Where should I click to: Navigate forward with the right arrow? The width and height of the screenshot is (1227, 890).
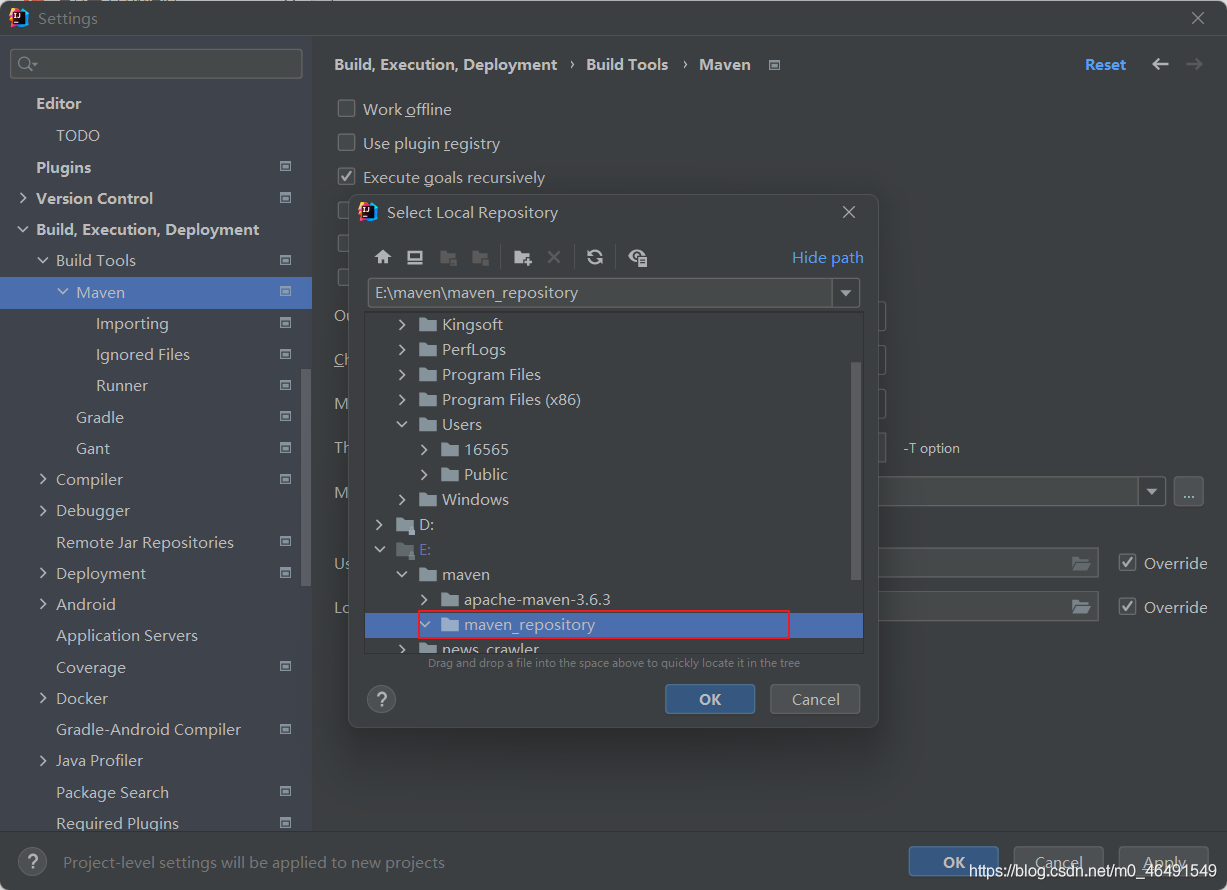[x=1194, y=64]
